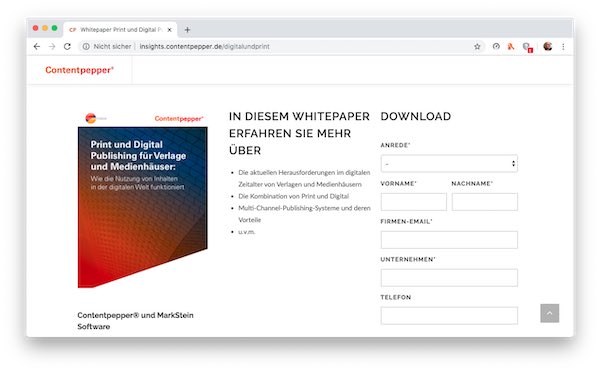Bookmark this page with the star icon

[x=477, y=46]
